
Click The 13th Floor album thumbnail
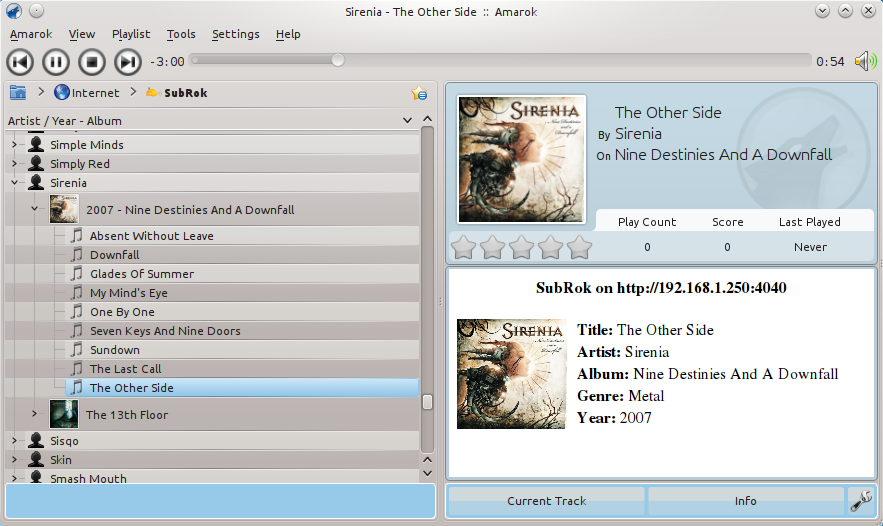[x=64, y=414]
